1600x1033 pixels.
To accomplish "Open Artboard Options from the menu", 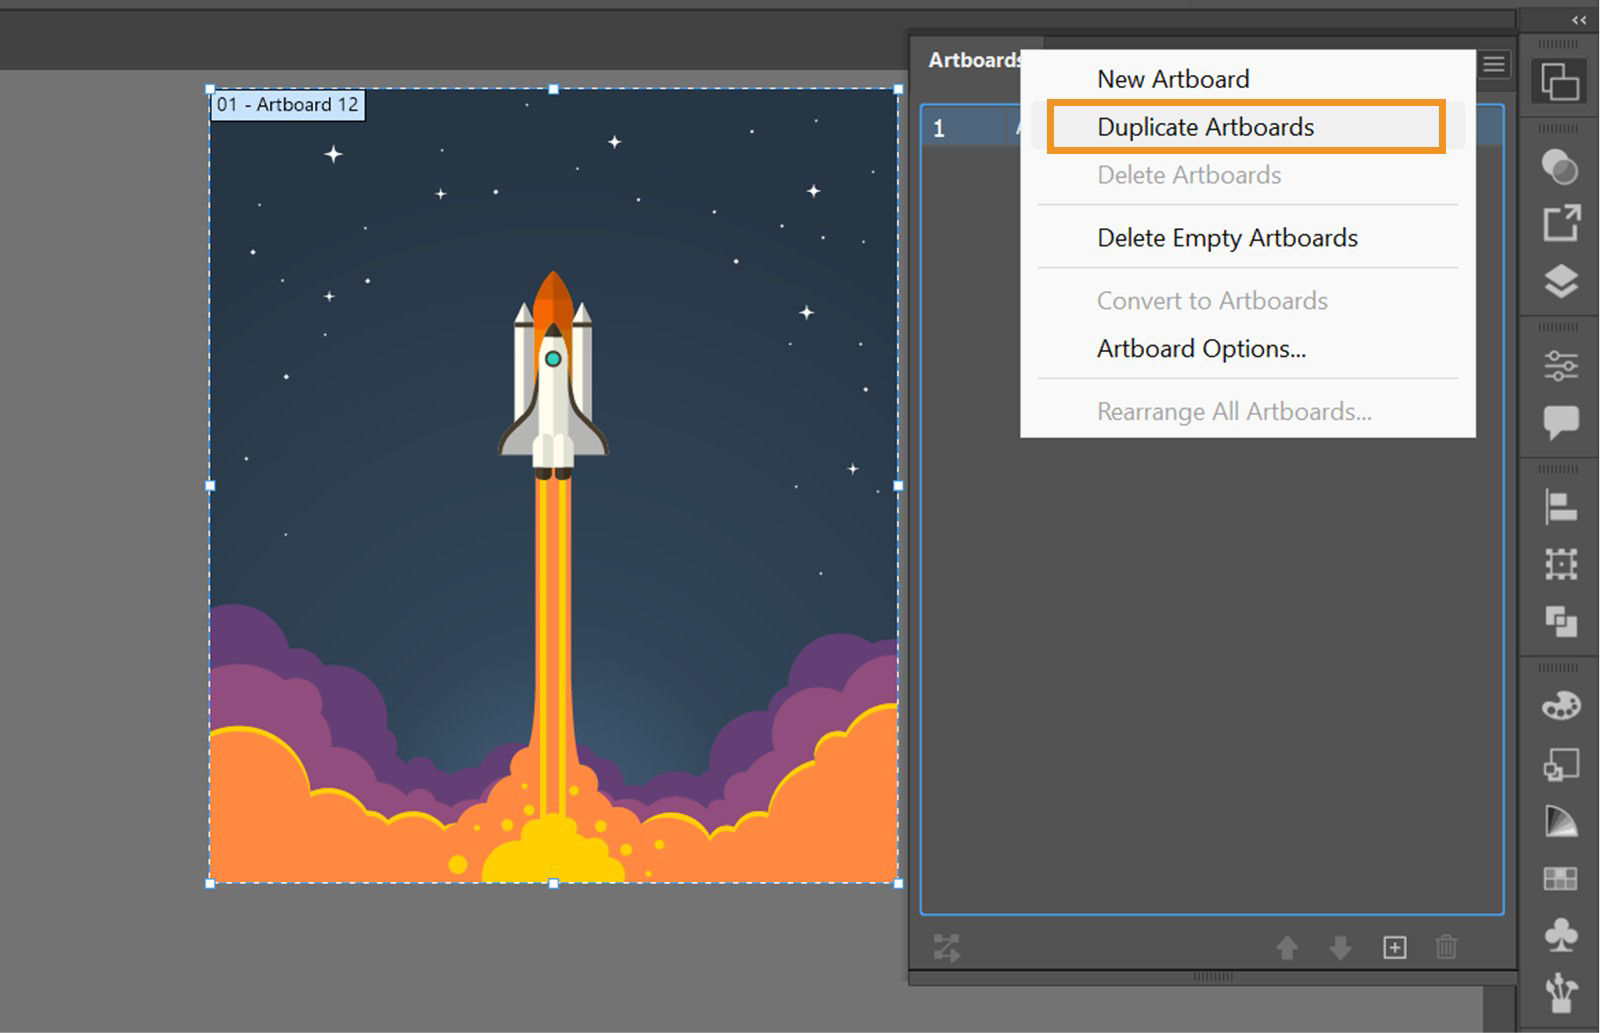I will point(1199,349).
